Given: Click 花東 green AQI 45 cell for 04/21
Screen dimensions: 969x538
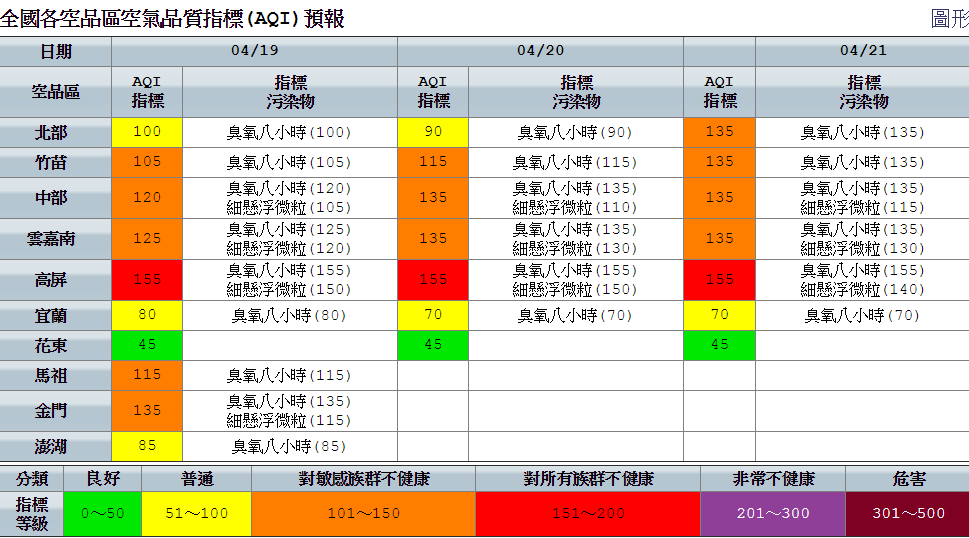Looking at the screenshot, I should click(x=719, y=345).
